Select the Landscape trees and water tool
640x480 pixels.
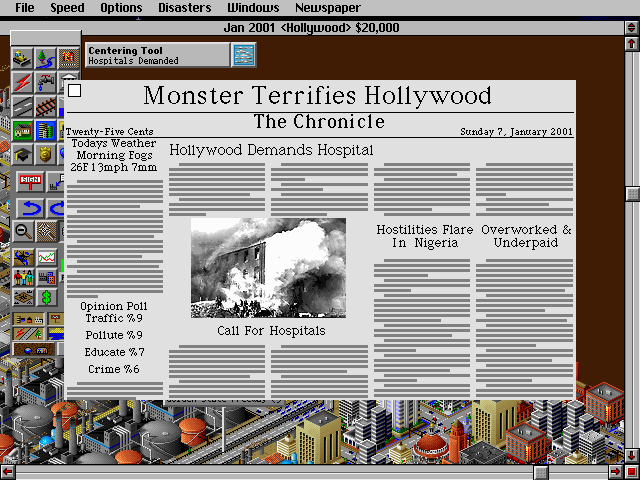click(x=46, y=59)
